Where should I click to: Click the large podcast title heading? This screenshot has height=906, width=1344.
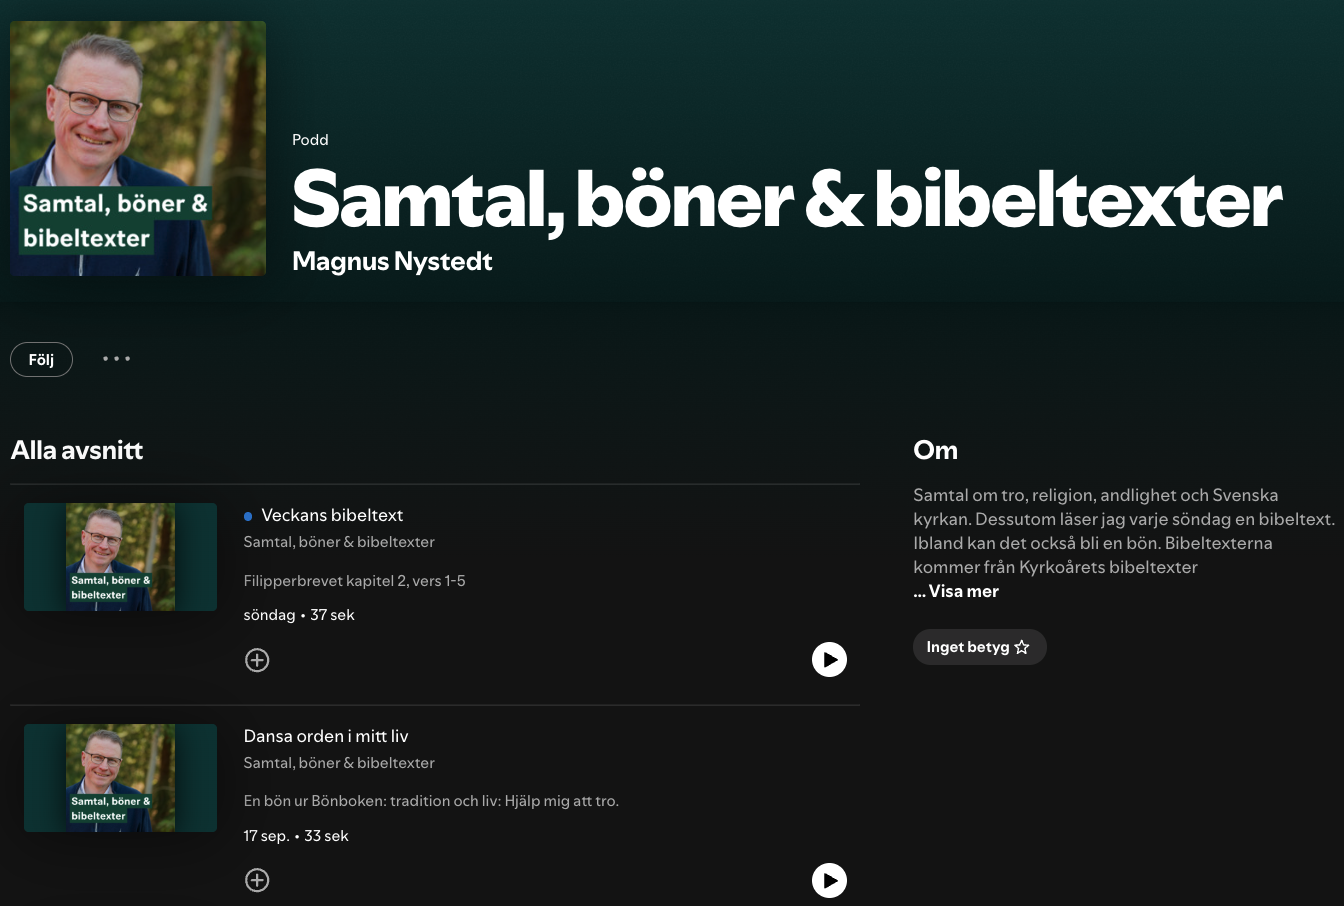click(x=786, y=199)
